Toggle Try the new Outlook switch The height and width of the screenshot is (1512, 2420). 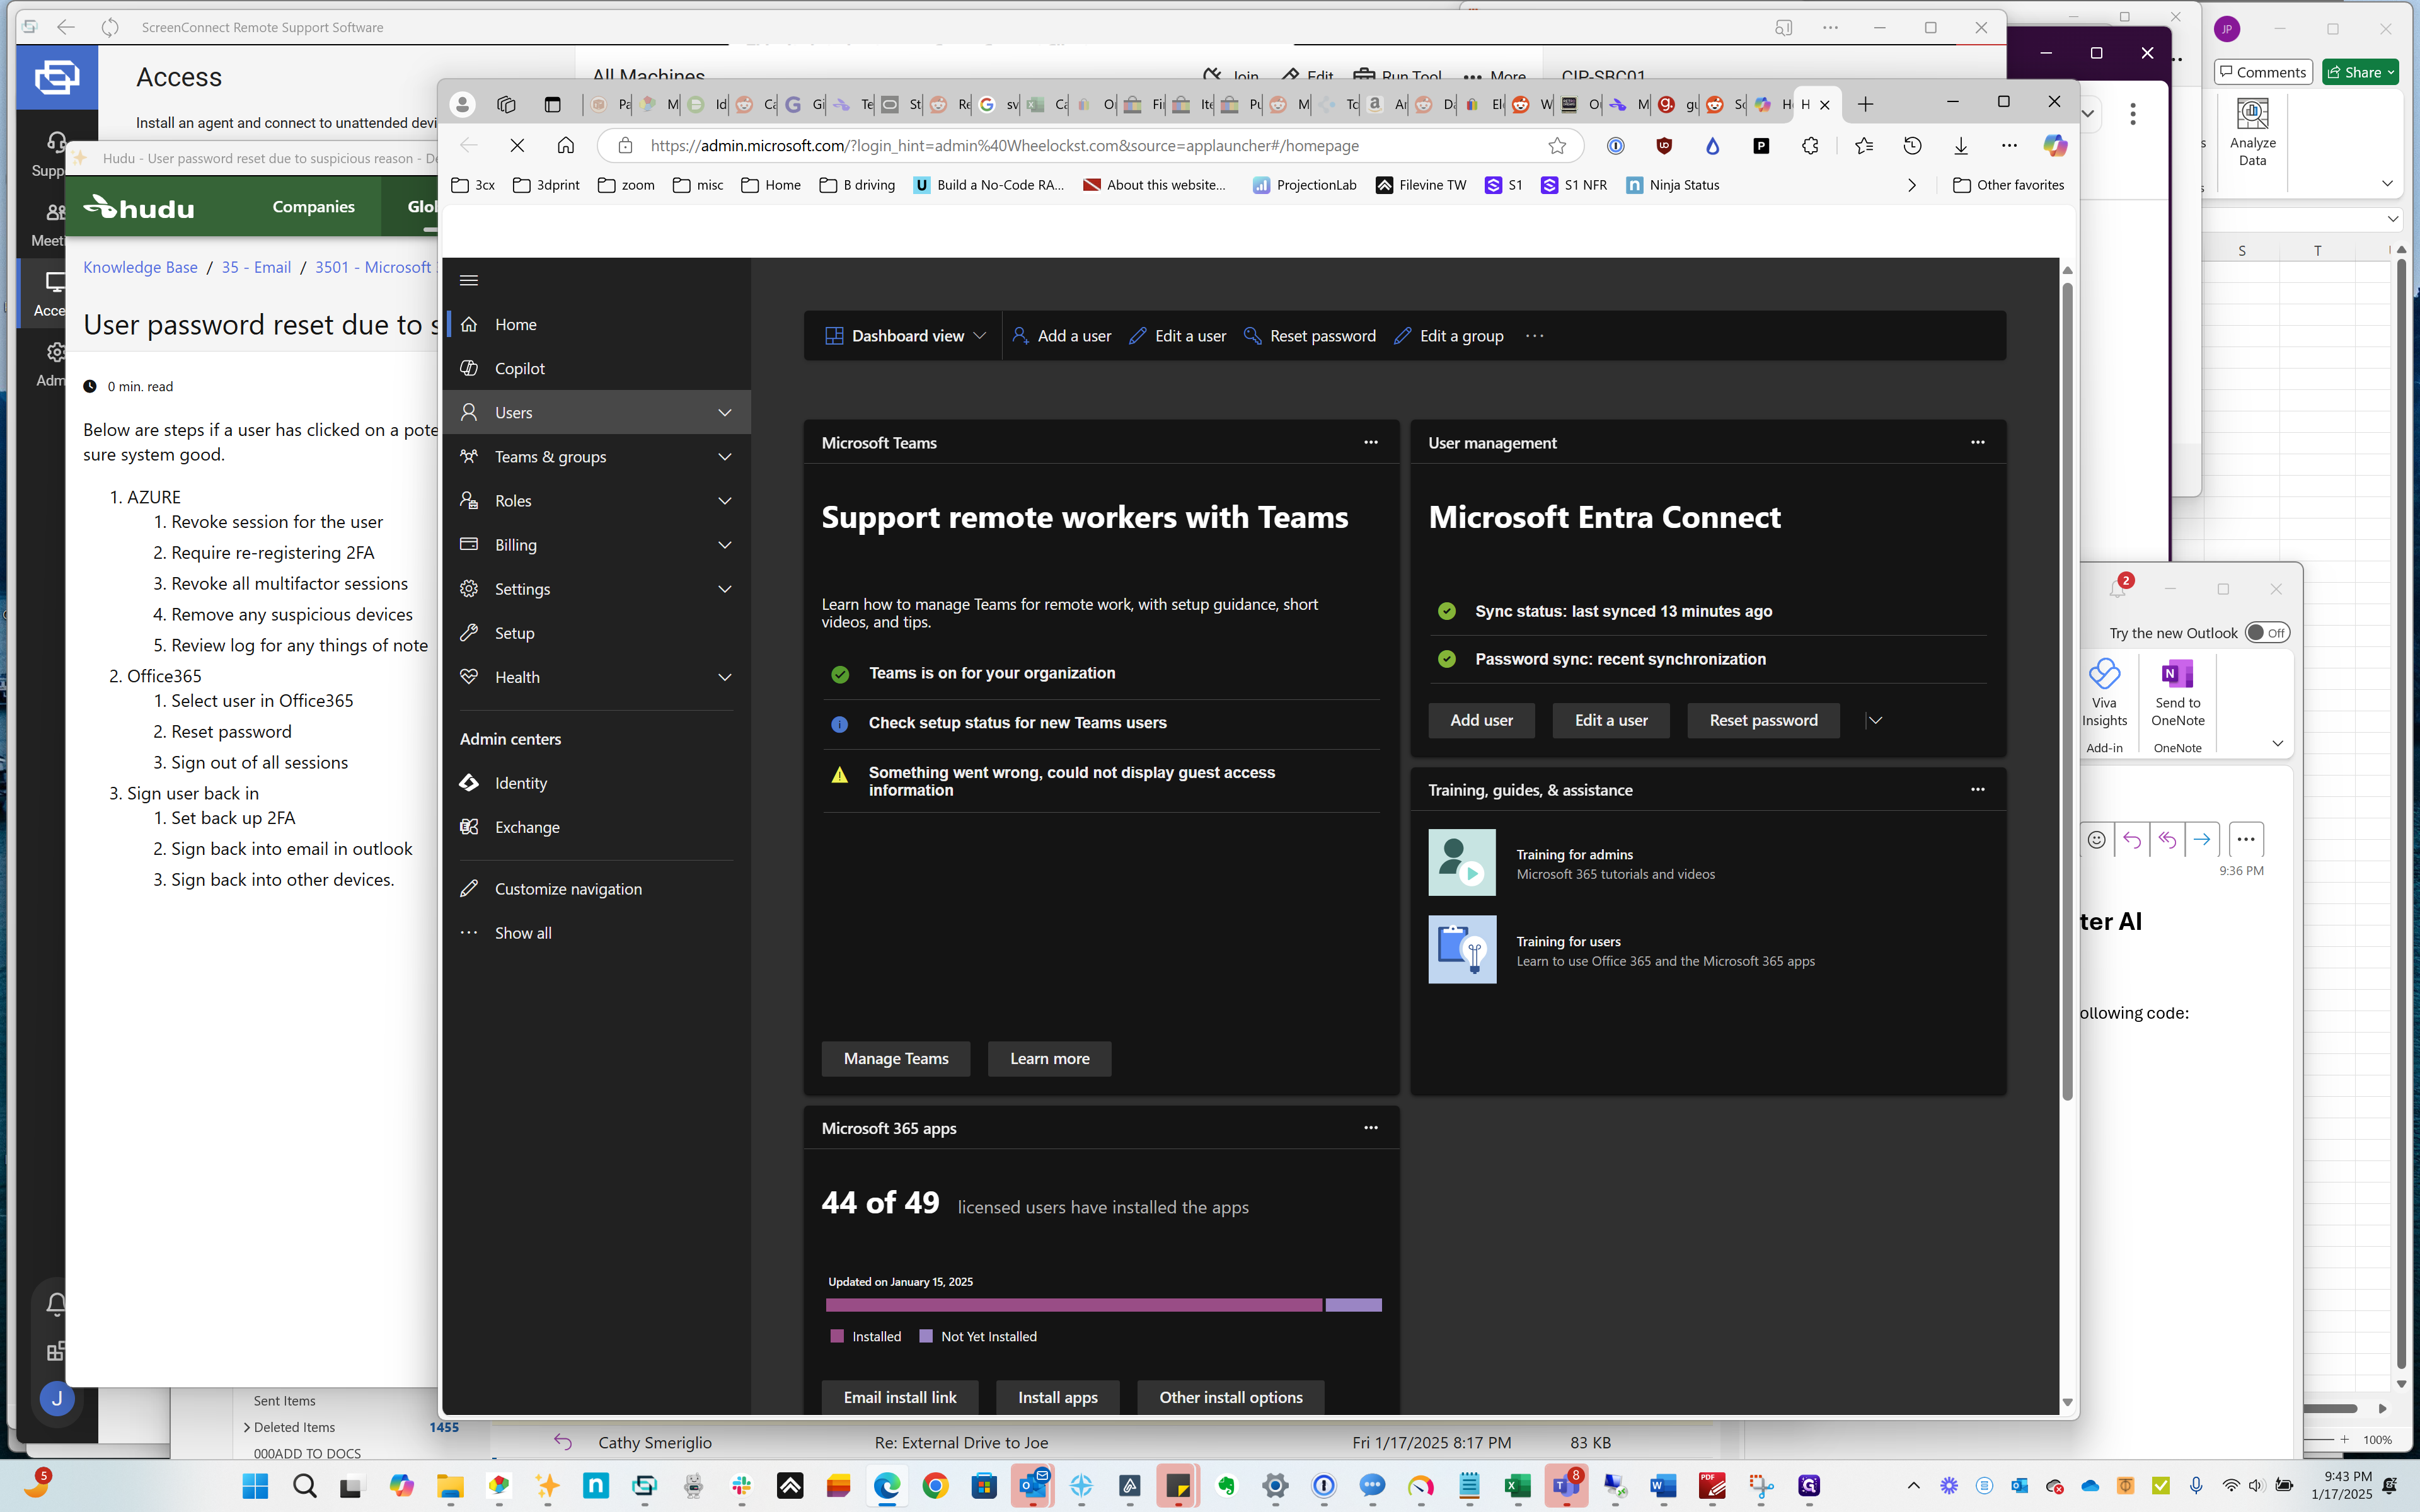(2266, 633)
